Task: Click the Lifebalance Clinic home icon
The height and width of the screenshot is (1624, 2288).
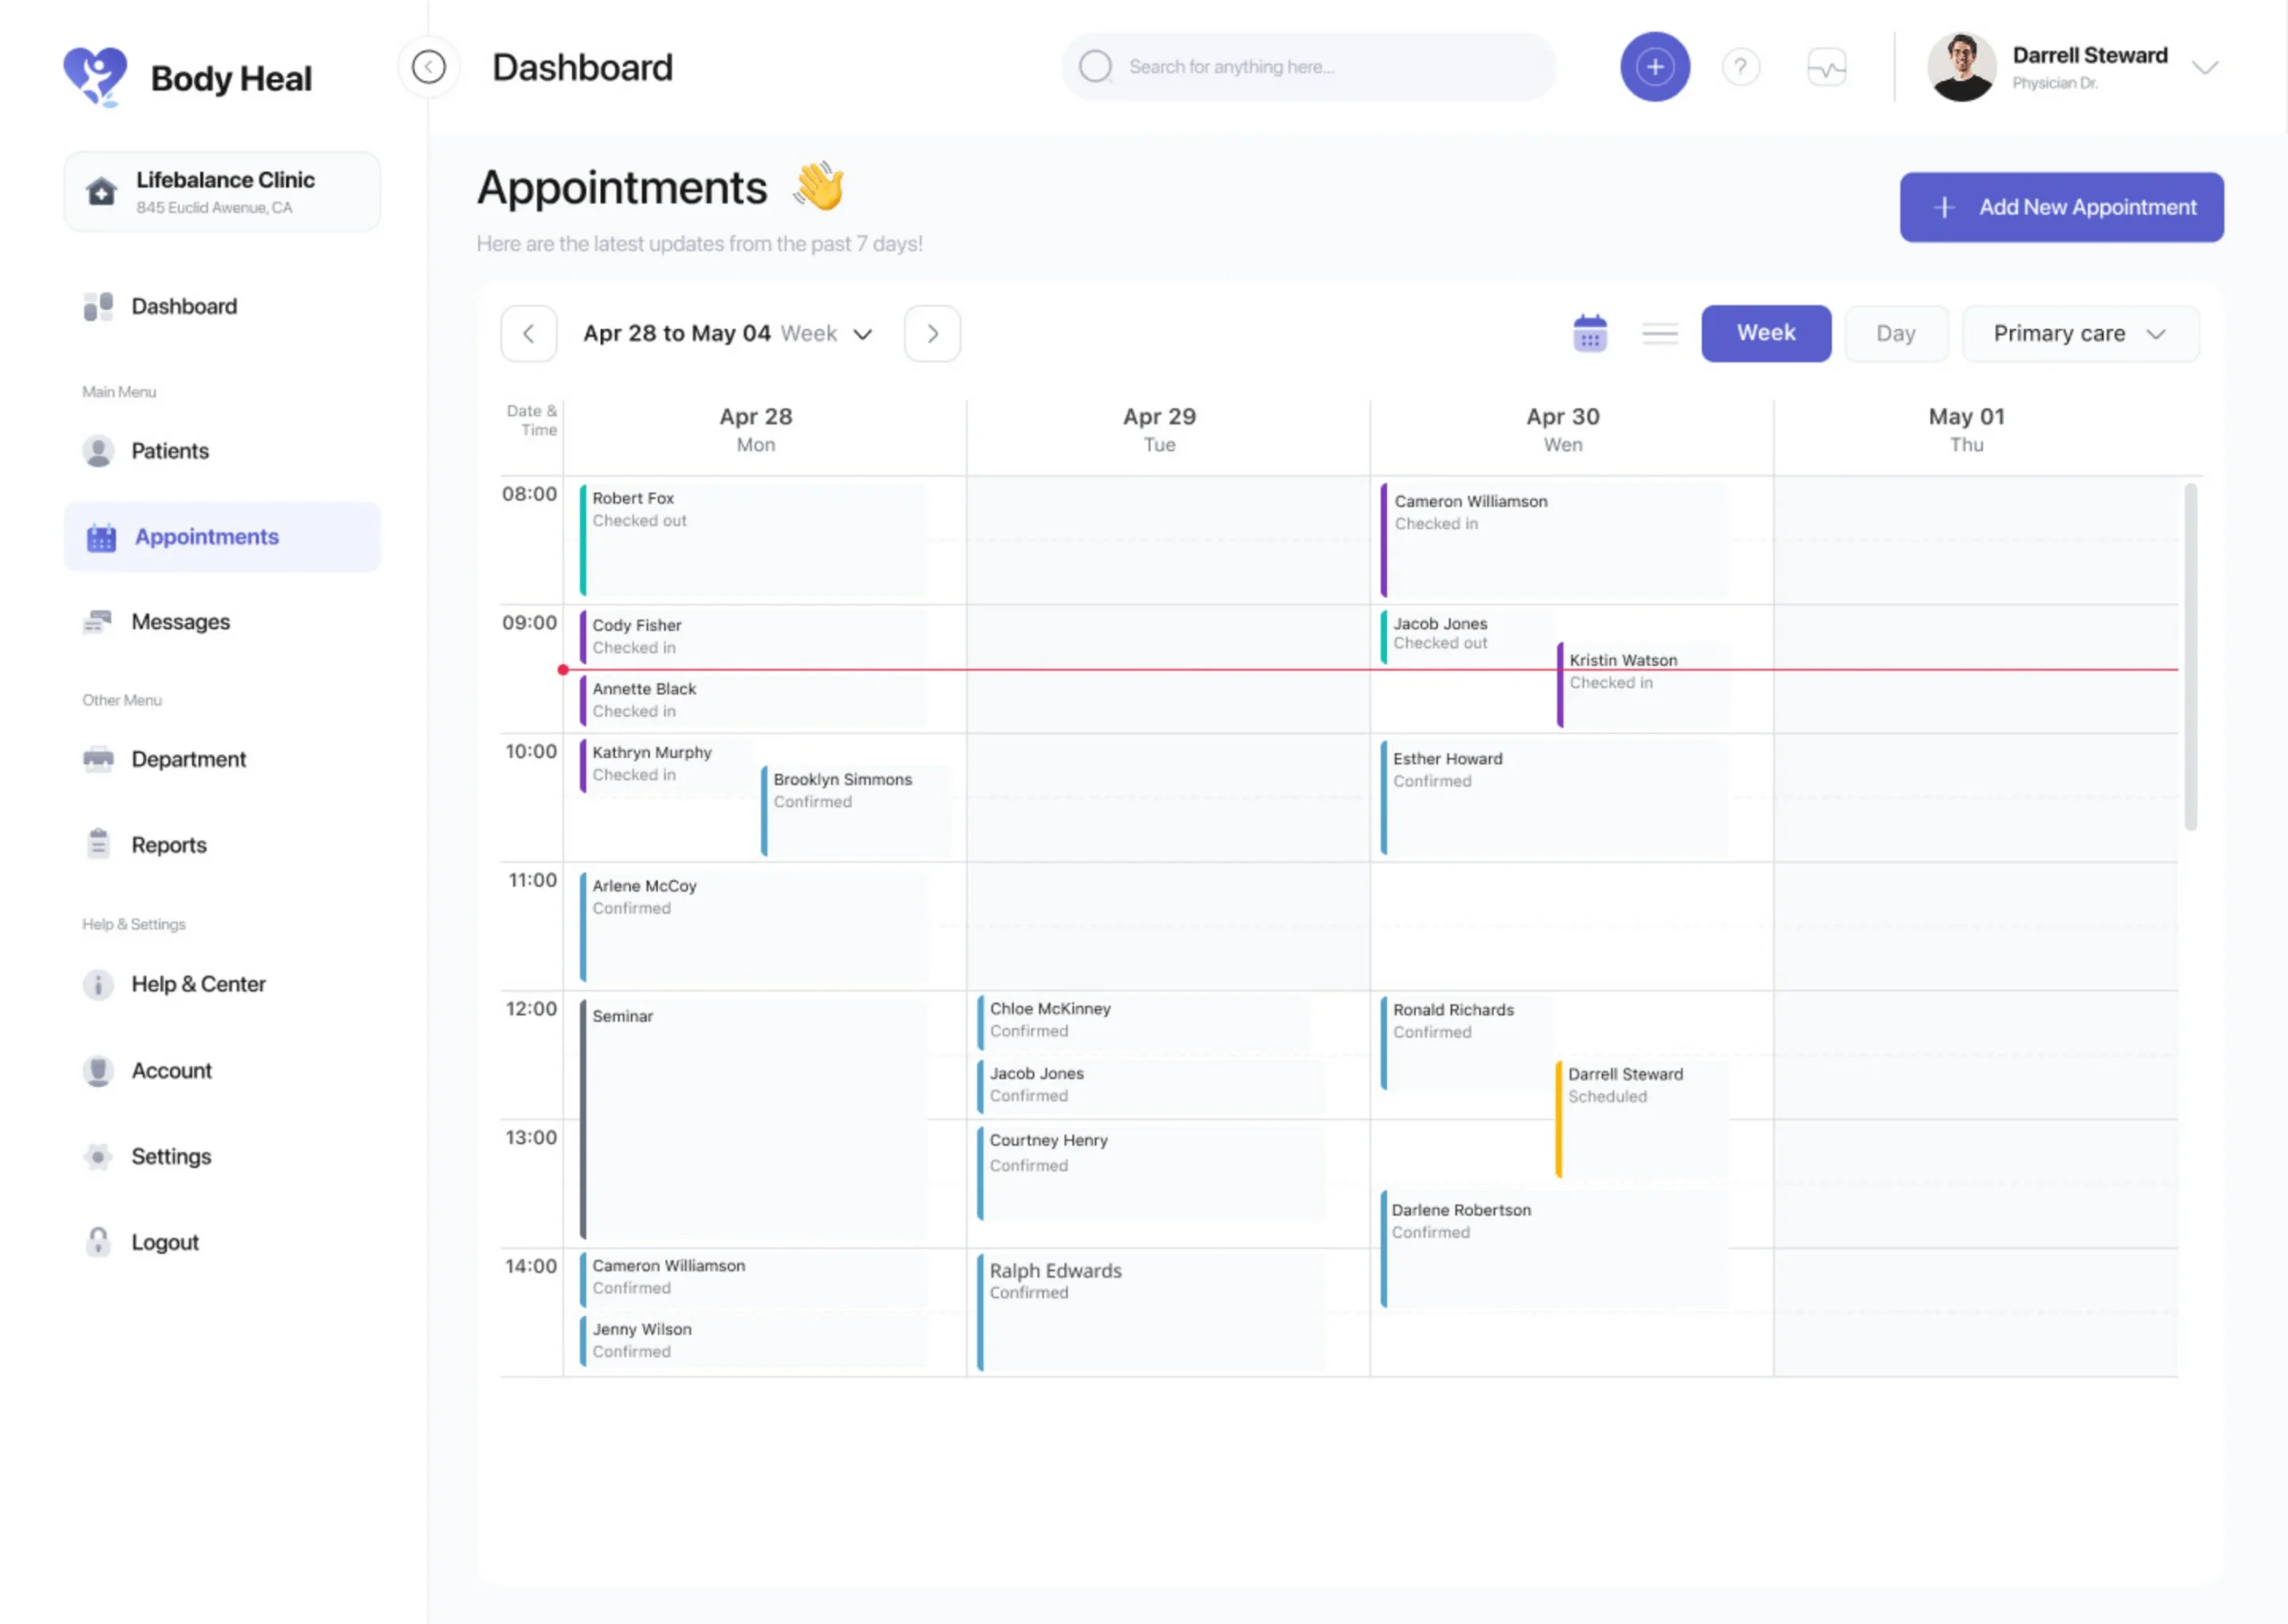Action: [x=101, y=191]
